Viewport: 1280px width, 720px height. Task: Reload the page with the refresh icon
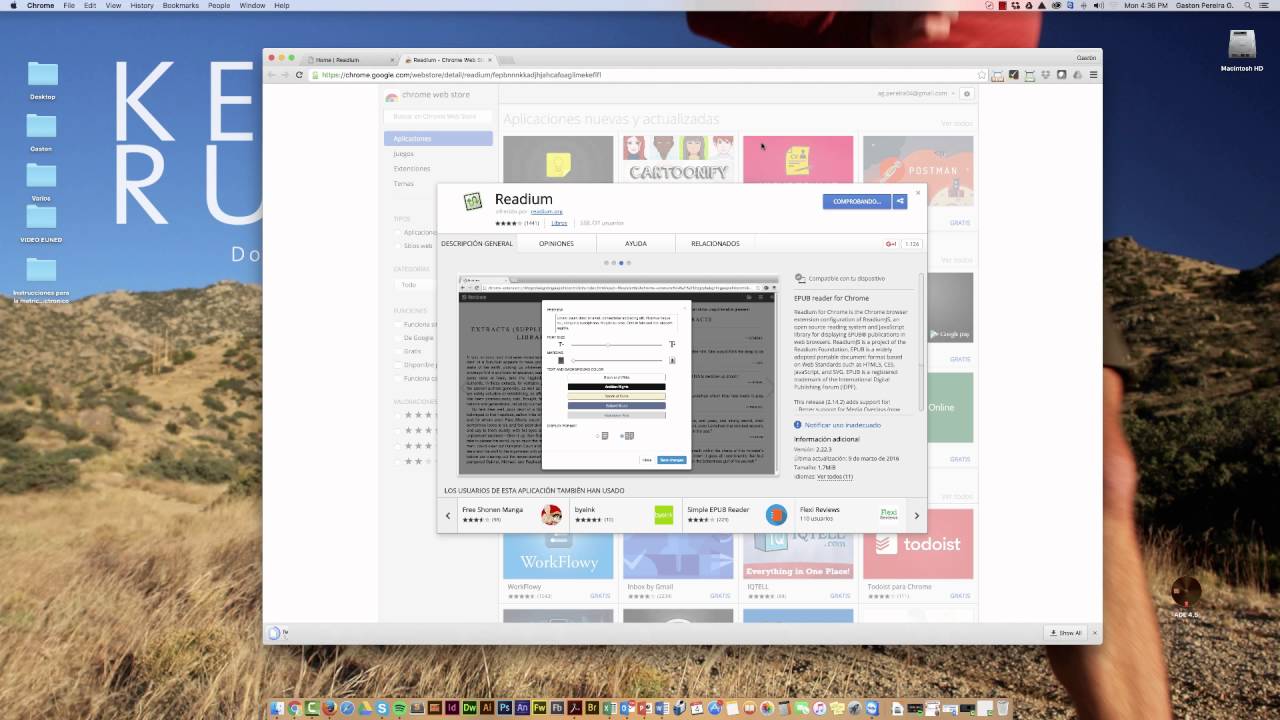click(299, 75)
